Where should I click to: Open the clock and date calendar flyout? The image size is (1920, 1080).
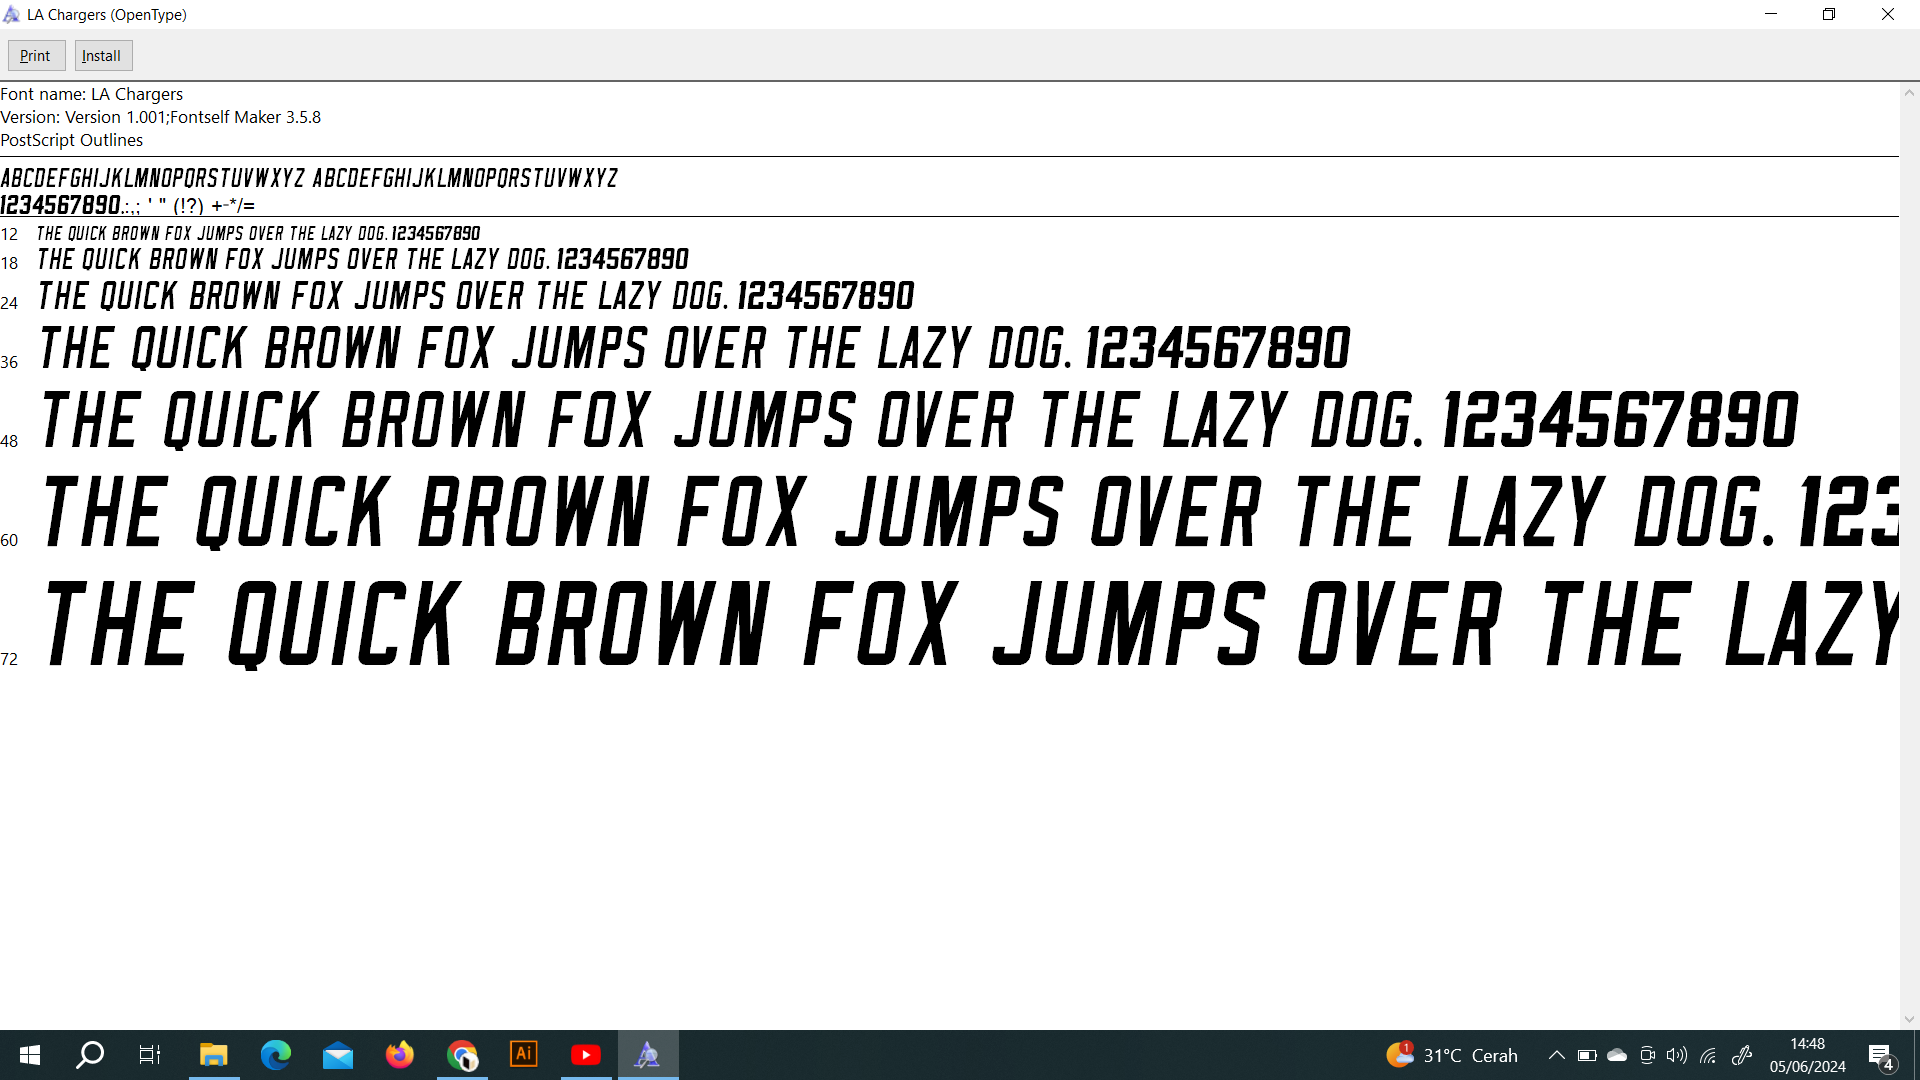pyautogui.click(x=1807, y=1055)
